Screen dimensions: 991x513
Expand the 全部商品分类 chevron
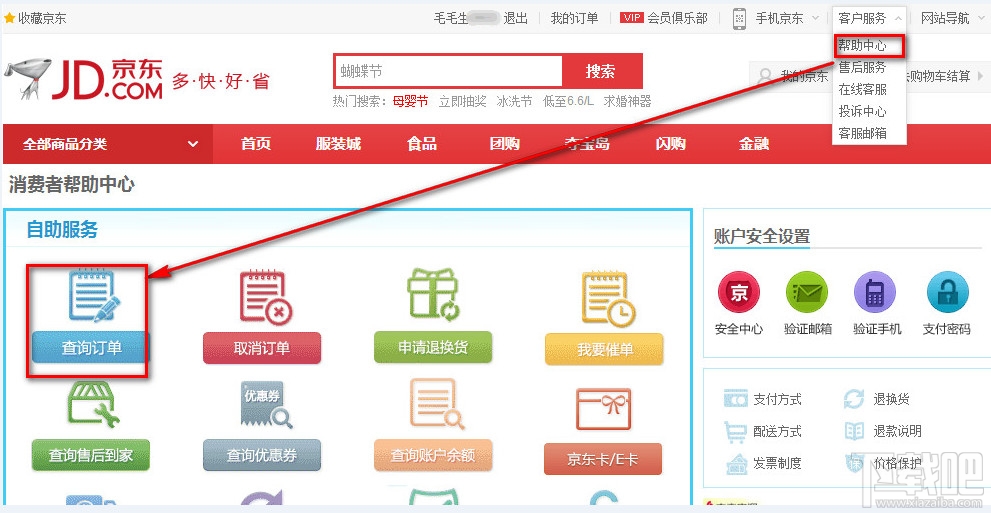[193, 144]
